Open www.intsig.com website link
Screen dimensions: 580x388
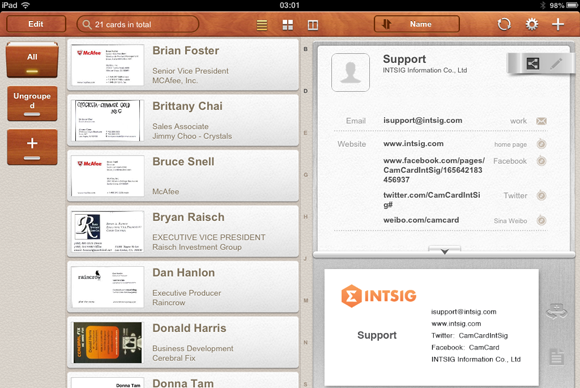pos(413,144)
